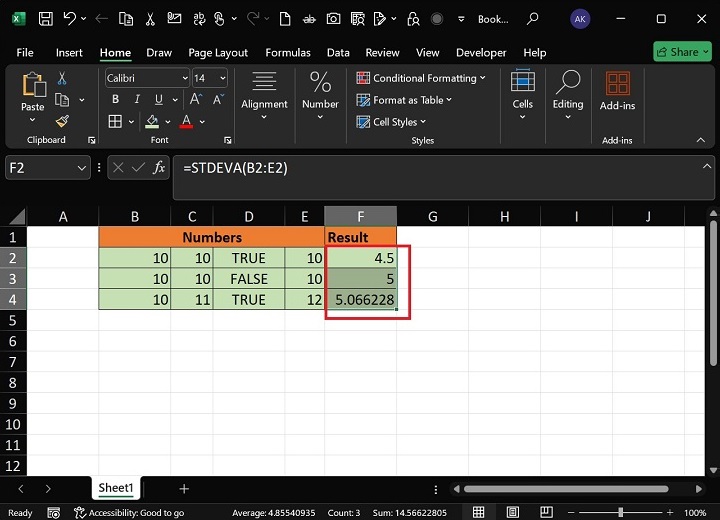Click the Save icon in the title bar

point(44,19)
